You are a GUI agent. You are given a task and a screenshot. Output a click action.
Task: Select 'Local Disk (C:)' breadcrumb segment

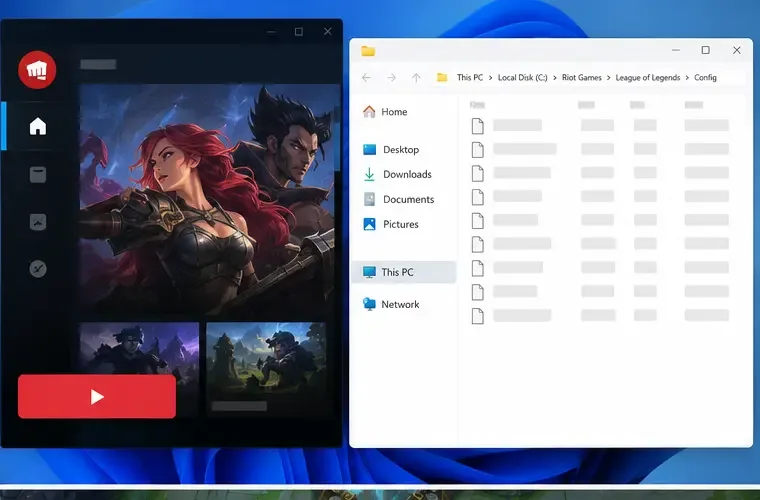tap(522, 78)
